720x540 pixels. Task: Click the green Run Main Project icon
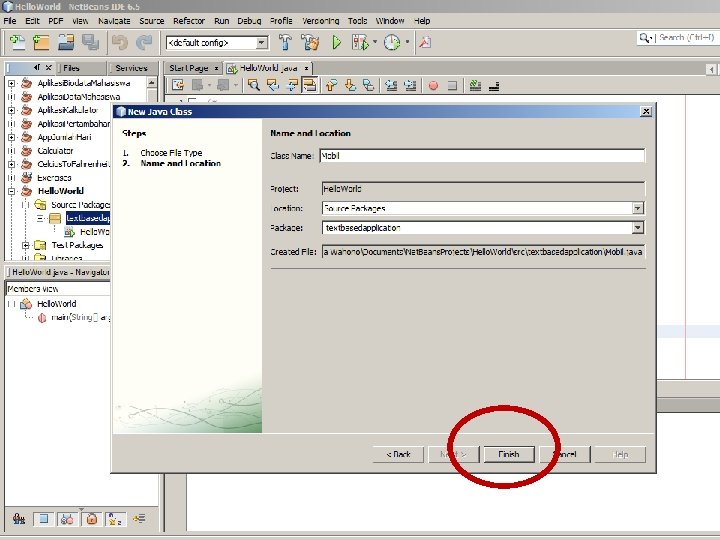(337, 42)
